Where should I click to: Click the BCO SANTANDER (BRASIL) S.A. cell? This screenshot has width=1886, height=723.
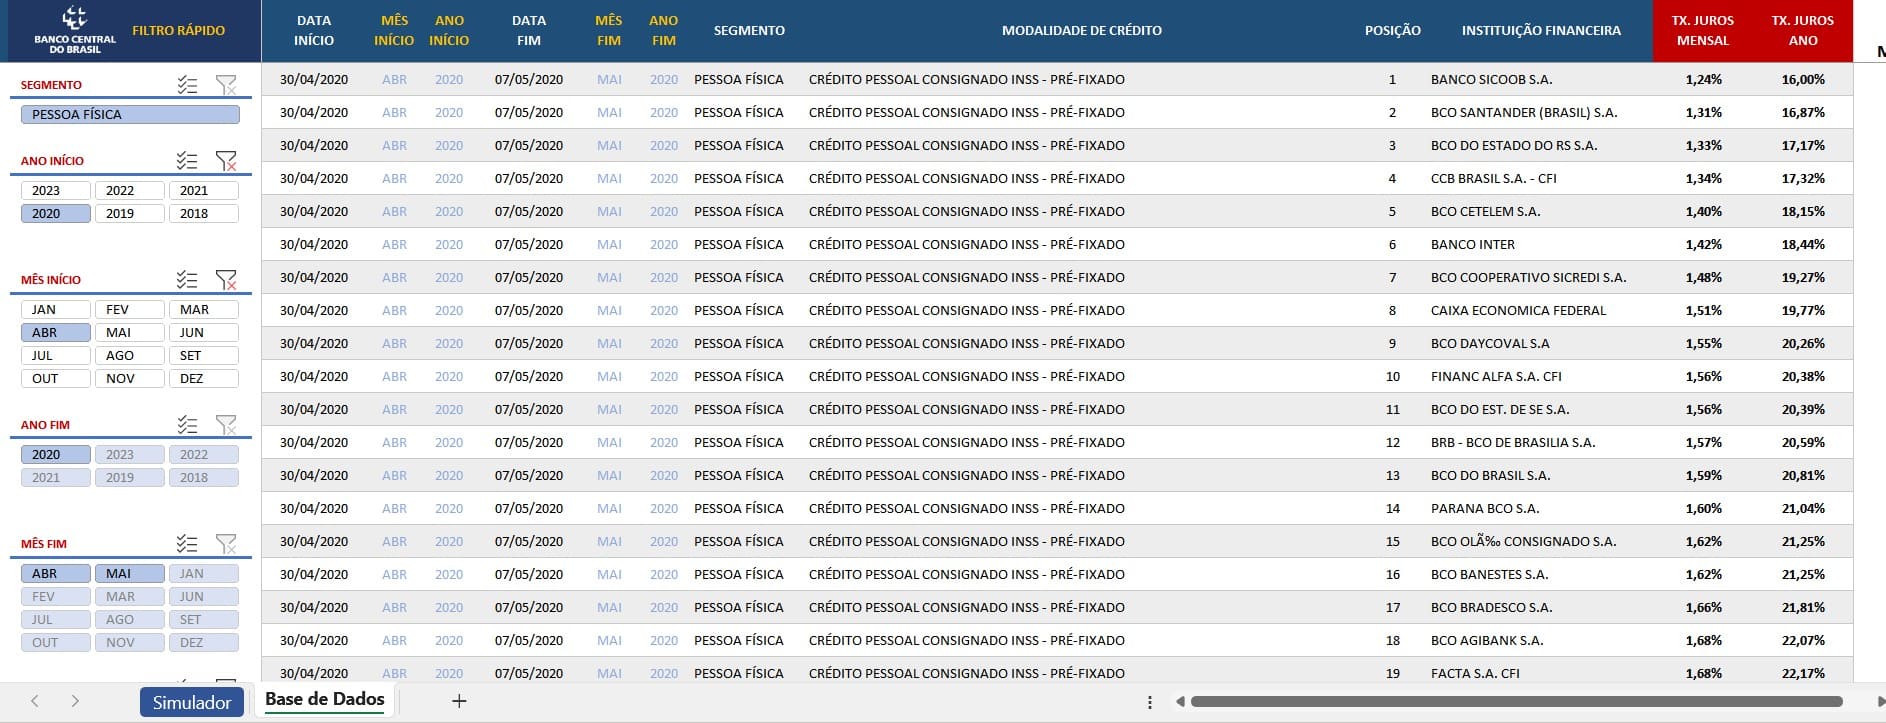1524,112
